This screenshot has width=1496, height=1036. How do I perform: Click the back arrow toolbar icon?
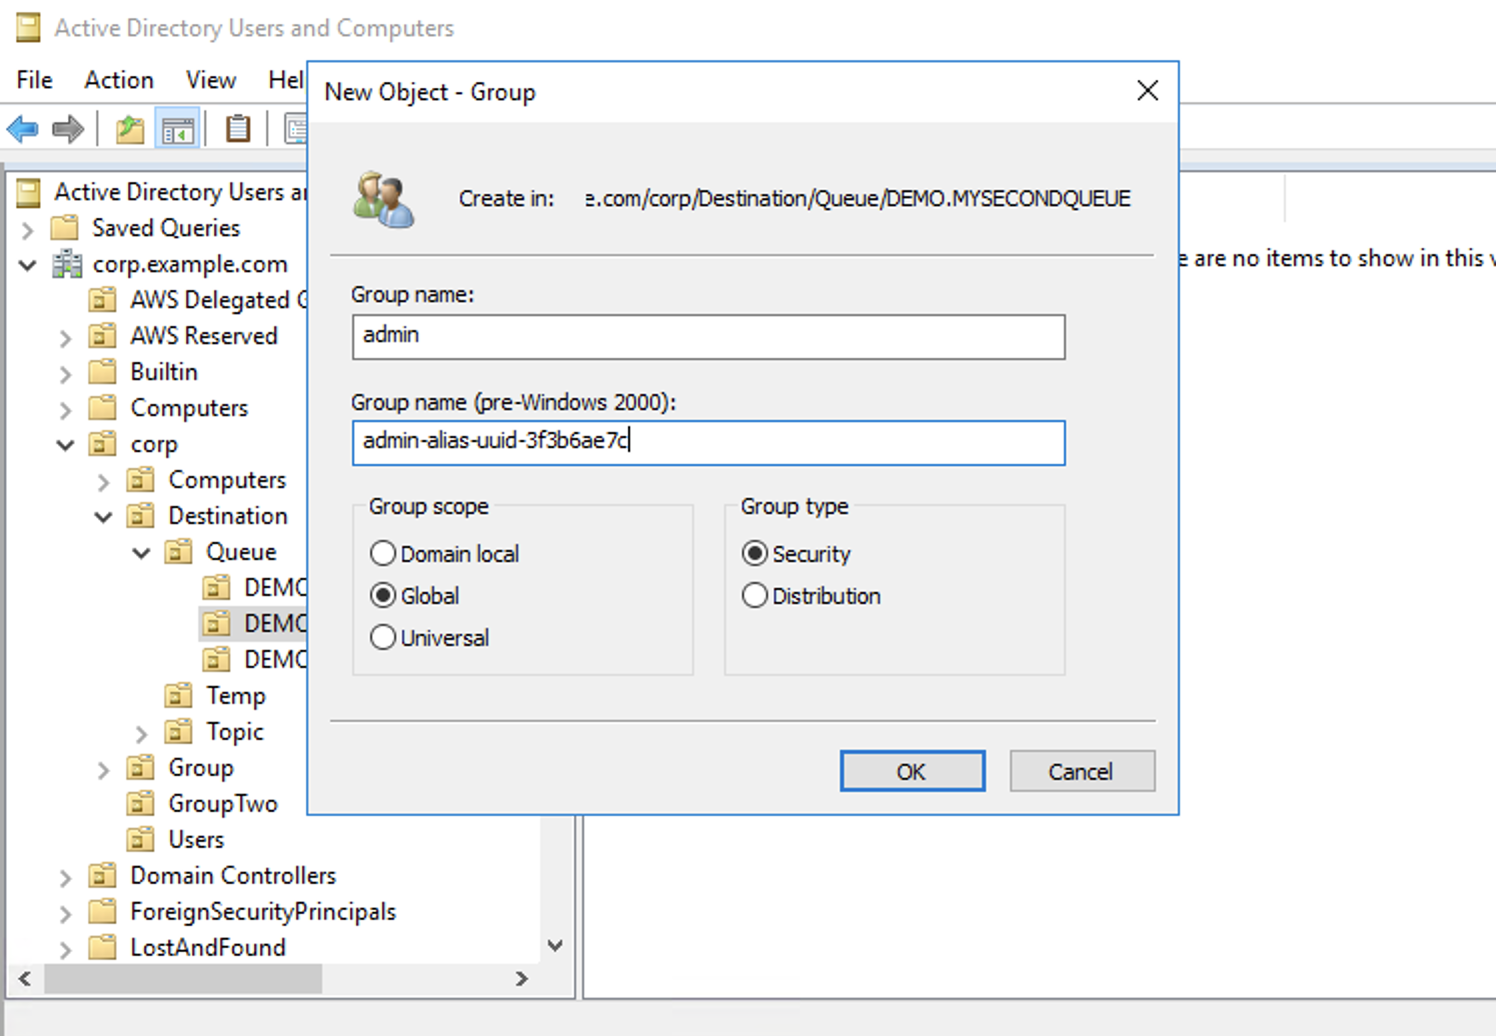click(x=22, y=129)
